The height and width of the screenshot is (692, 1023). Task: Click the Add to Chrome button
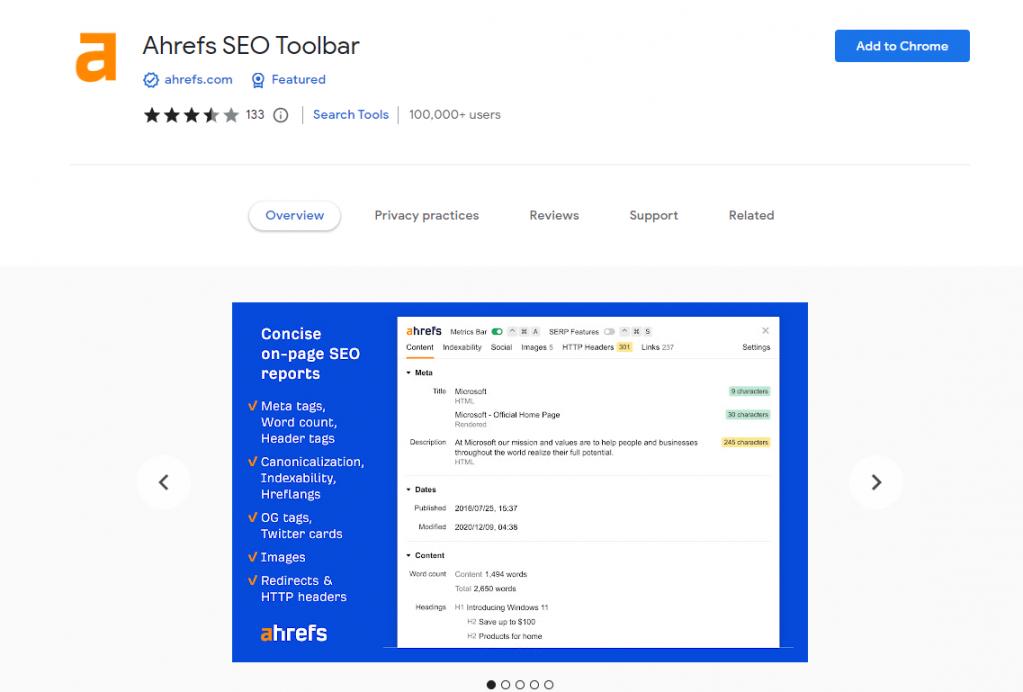[x=902, y=46]
